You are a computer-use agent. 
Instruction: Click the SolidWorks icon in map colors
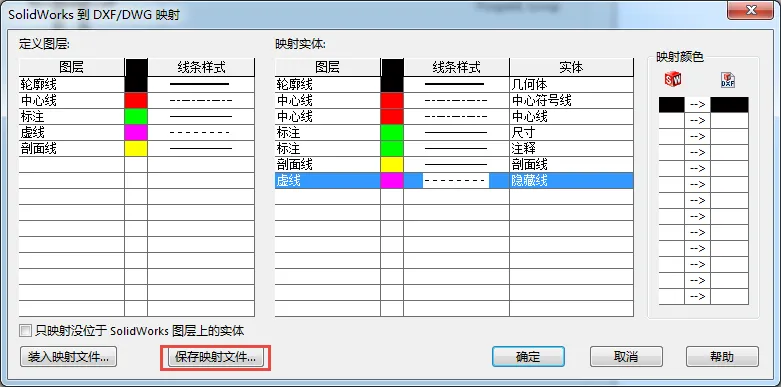(673, 79)
